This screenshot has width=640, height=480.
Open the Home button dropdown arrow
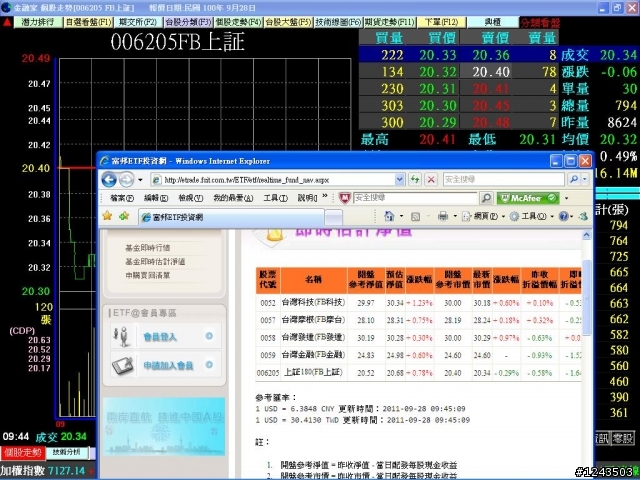coord(401,216)
